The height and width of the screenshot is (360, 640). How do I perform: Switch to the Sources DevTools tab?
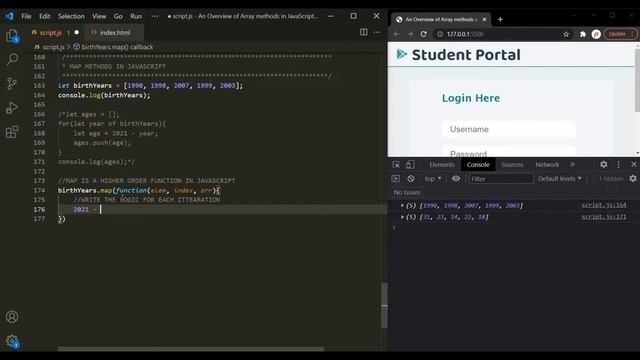coord(512,164)
